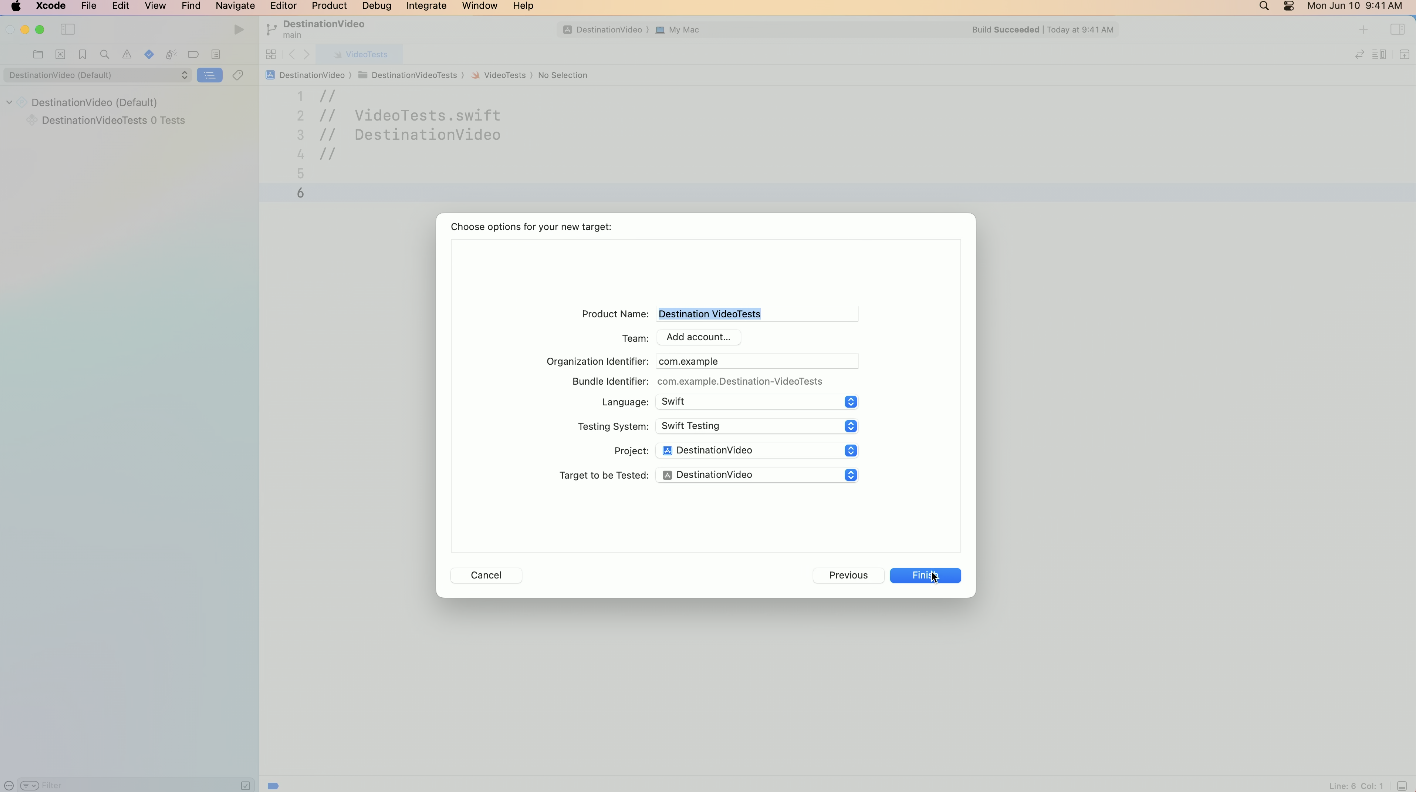The height and width of the screenshot is (792, 1416).
Task: Open the Source Control navigator icon
Action: click(60, 55)
